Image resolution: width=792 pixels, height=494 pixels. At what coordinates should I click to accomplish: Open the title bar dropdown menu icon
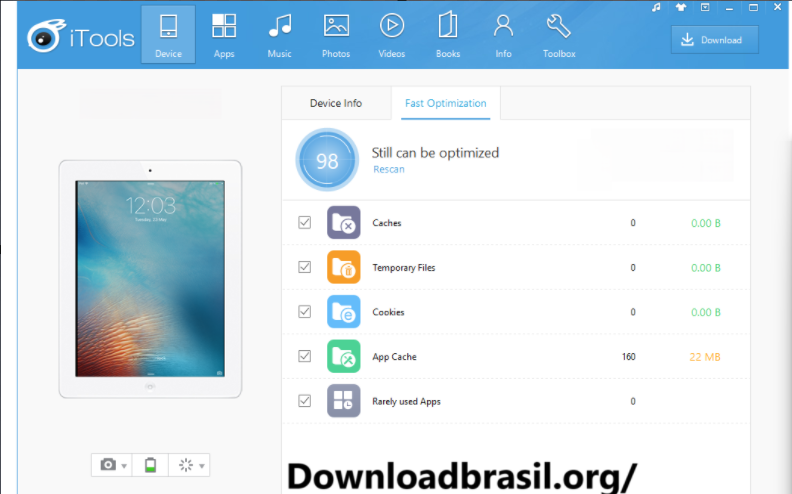click(705, 7)
